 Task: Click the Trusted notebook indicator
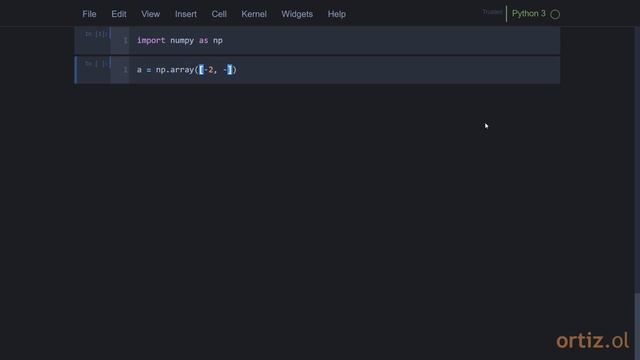click(492, 12)
